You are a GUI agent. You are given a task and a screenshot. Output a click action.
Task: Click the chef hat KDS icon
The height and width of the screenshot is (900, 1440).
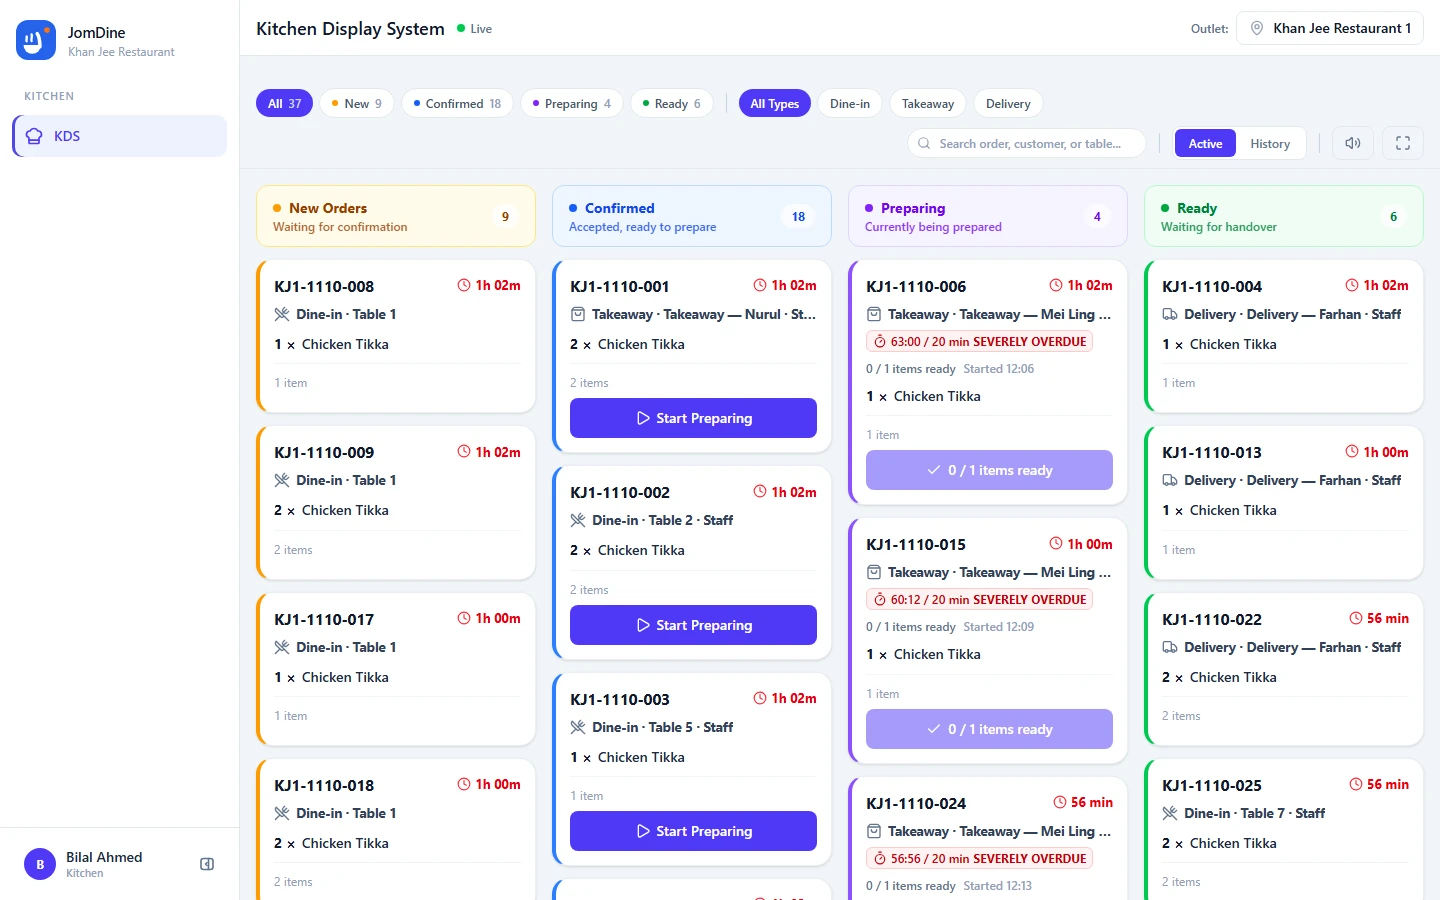[34, 136]
